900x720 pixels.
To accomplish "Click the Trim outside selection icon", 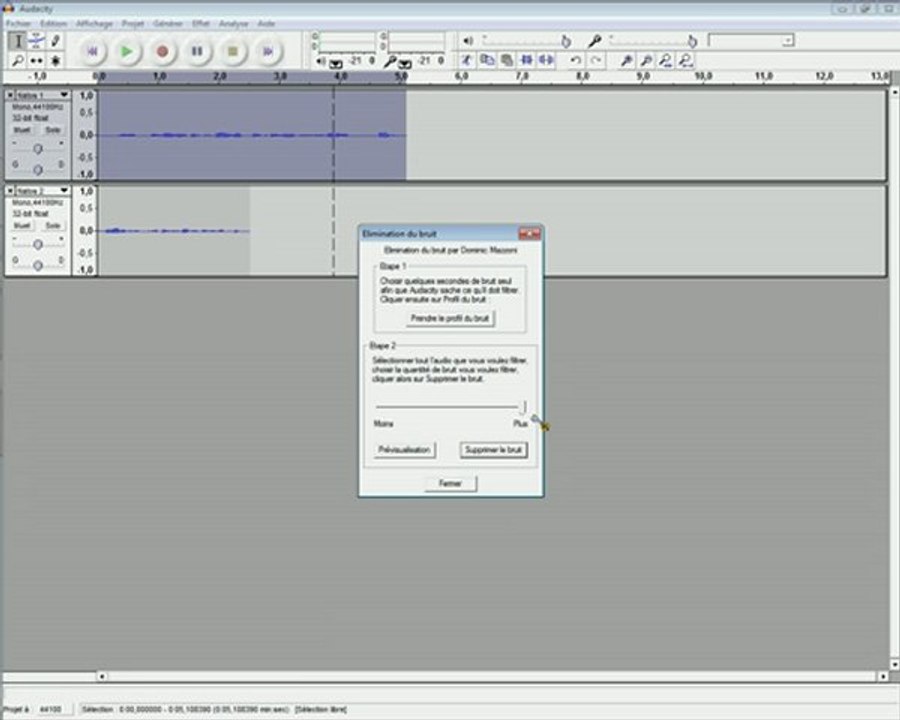I will (526, 60).
